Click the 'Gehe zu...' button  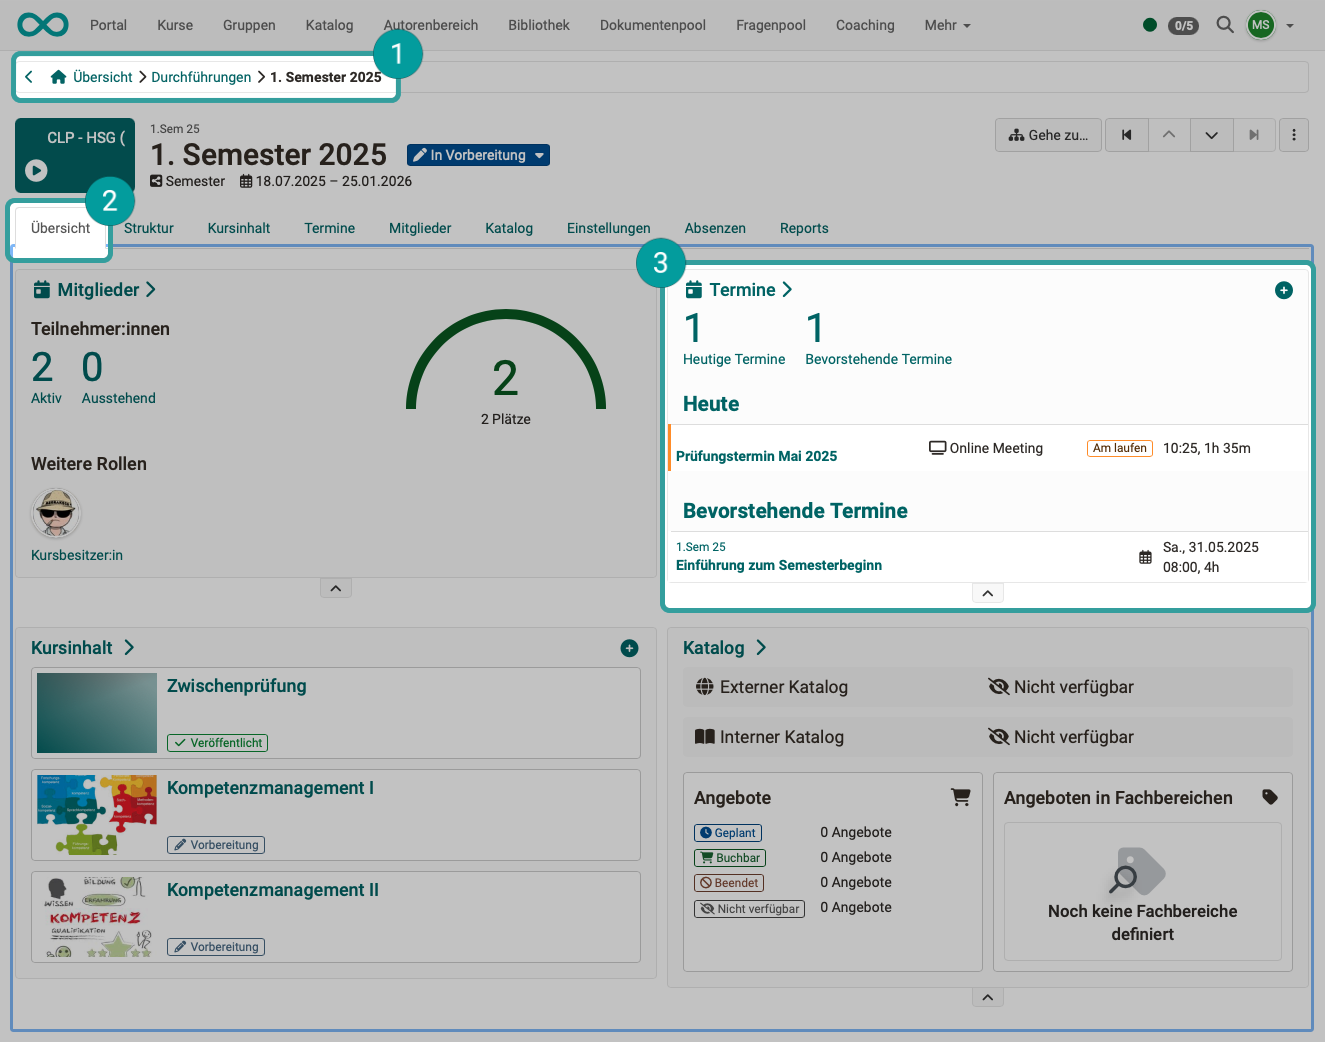(x=1048, y=135)
